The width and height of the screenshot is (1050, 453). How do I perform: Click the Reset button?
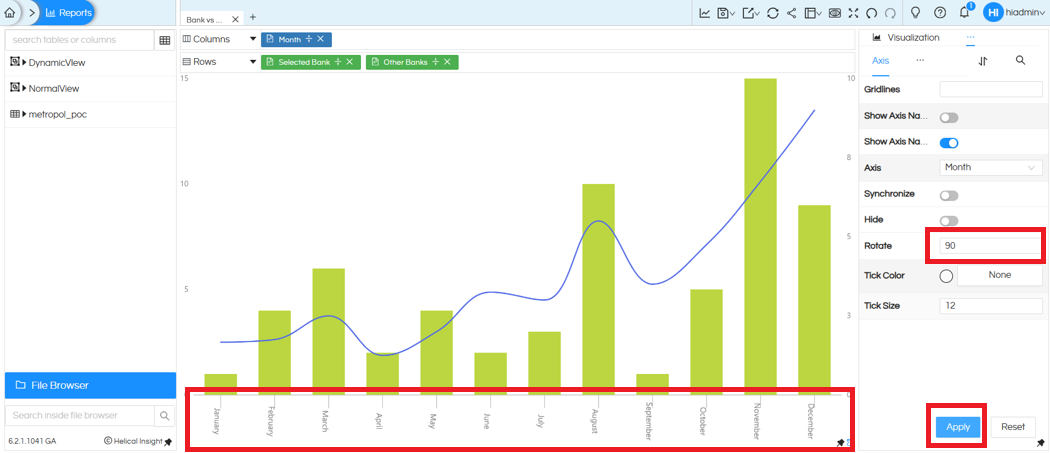pos(1013,427)
